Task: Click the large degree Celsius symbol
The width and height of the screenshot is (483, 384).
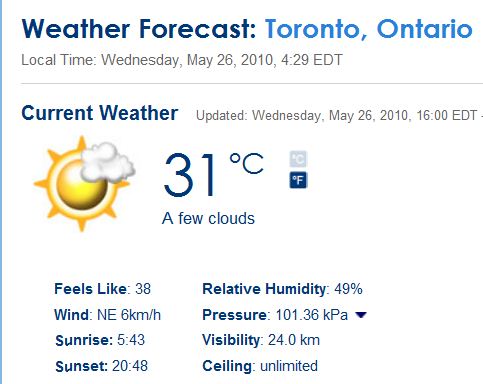Action: [x=246, y=163]
